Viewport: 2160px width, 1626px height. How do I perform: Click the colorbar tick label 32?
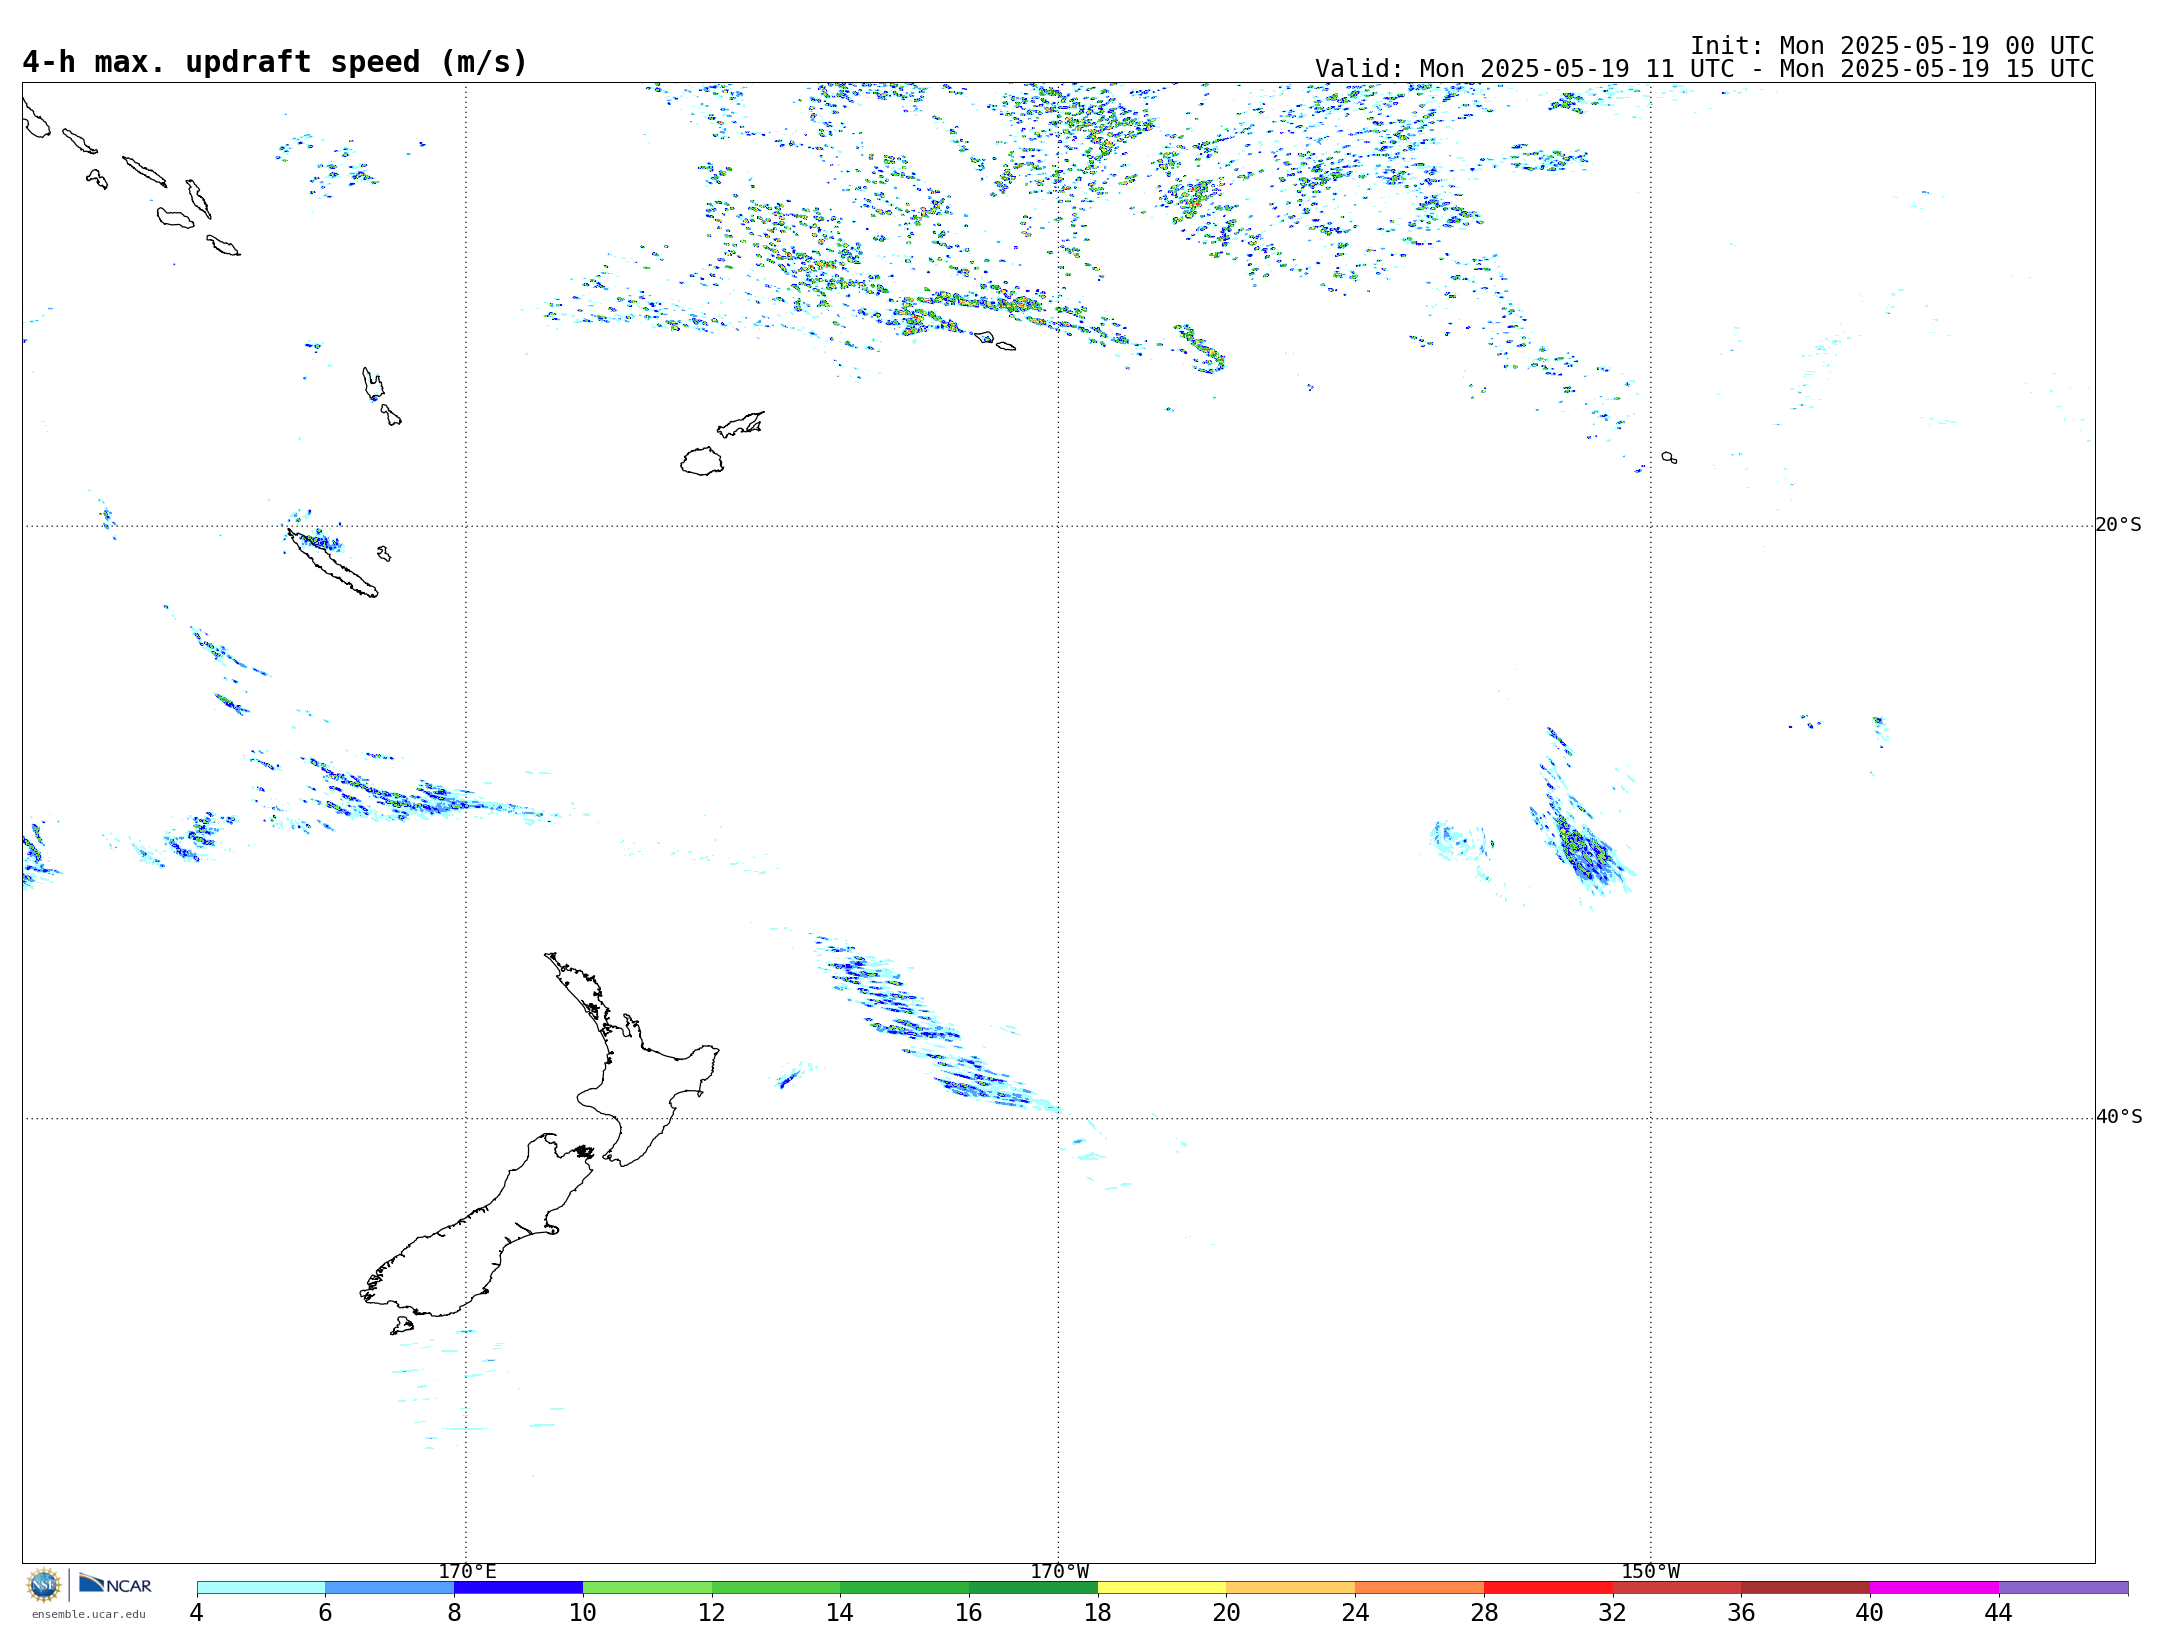(x=1613, y=1612)
